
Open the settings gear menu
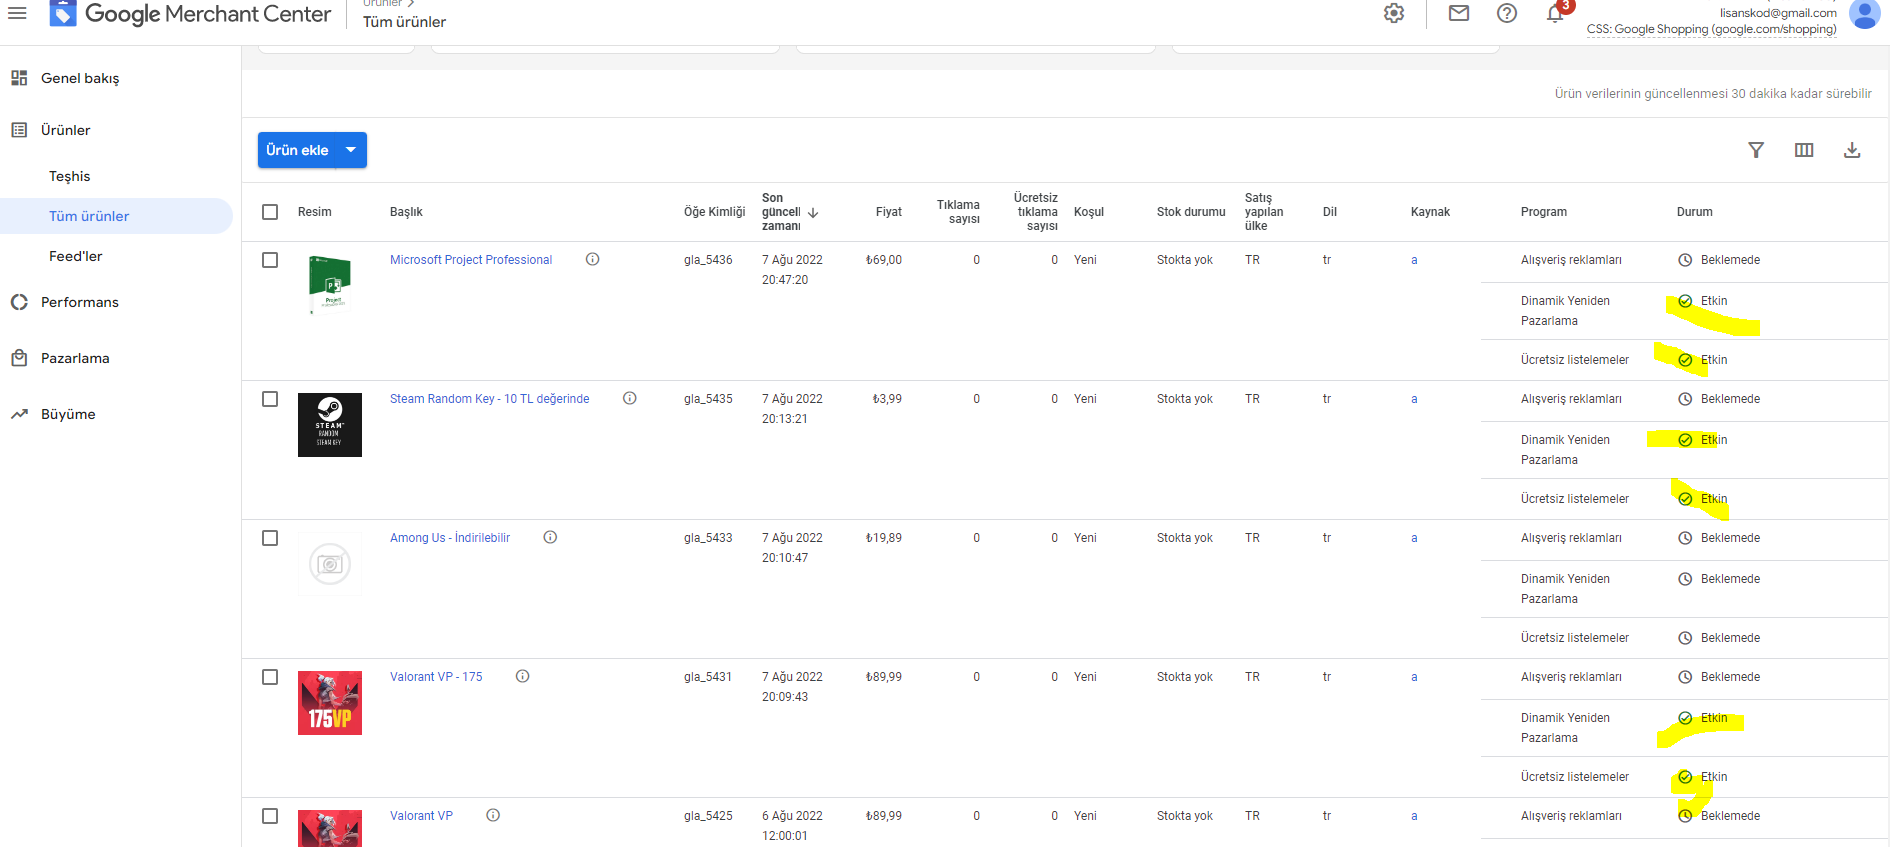coord(1394,13)
